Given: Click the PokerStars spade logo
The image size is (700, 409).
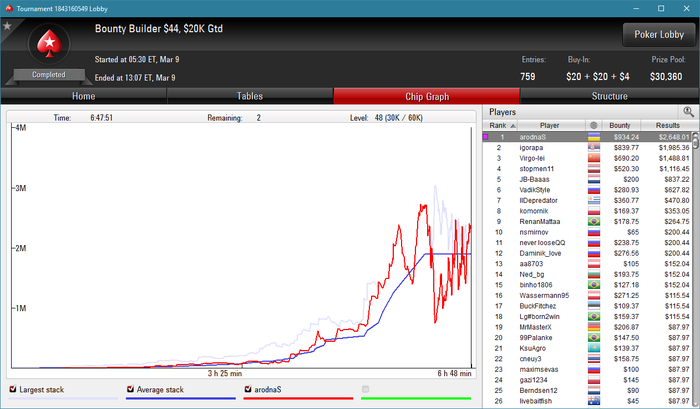Looking at the screenshot, I should (x=49, y=44).
